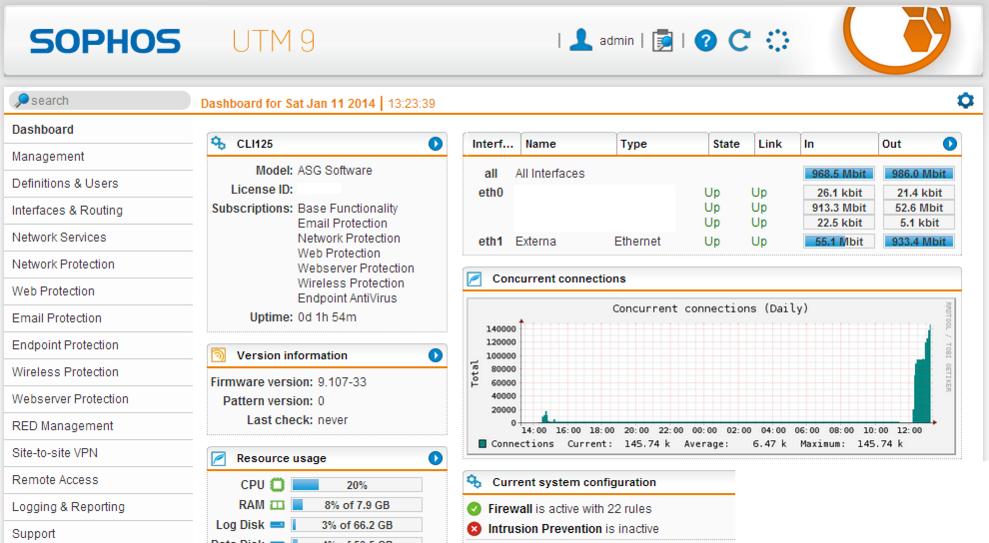Expand the Version information arrow button
The image size is (989, 543).
(435, 355)
